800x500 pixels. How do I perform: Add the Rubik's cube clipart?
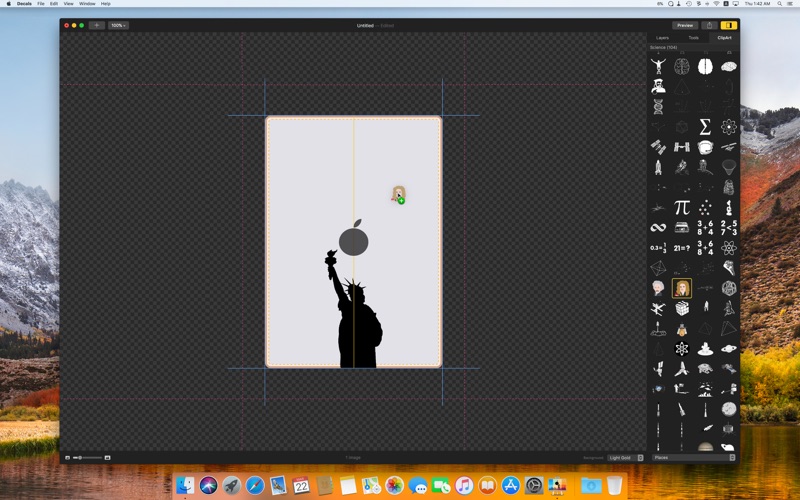[682, 308]
